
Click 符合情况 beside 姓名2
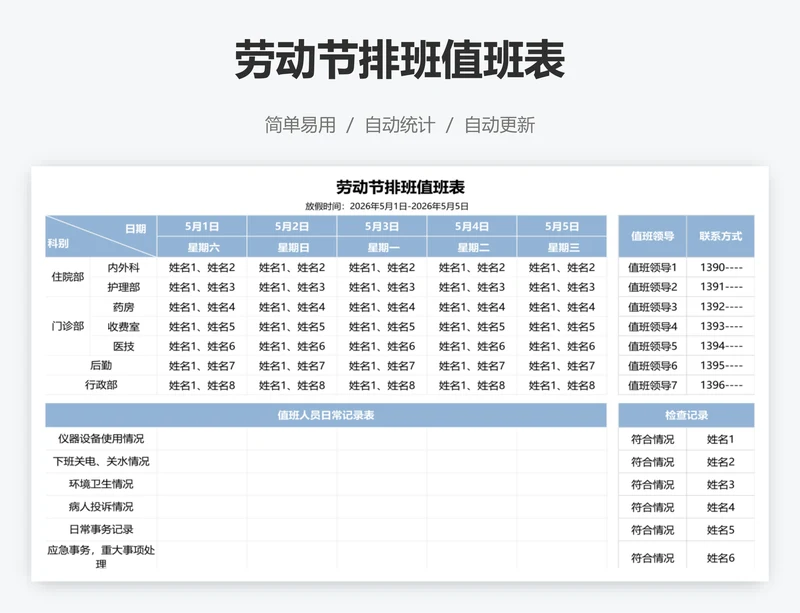(653, 462)
